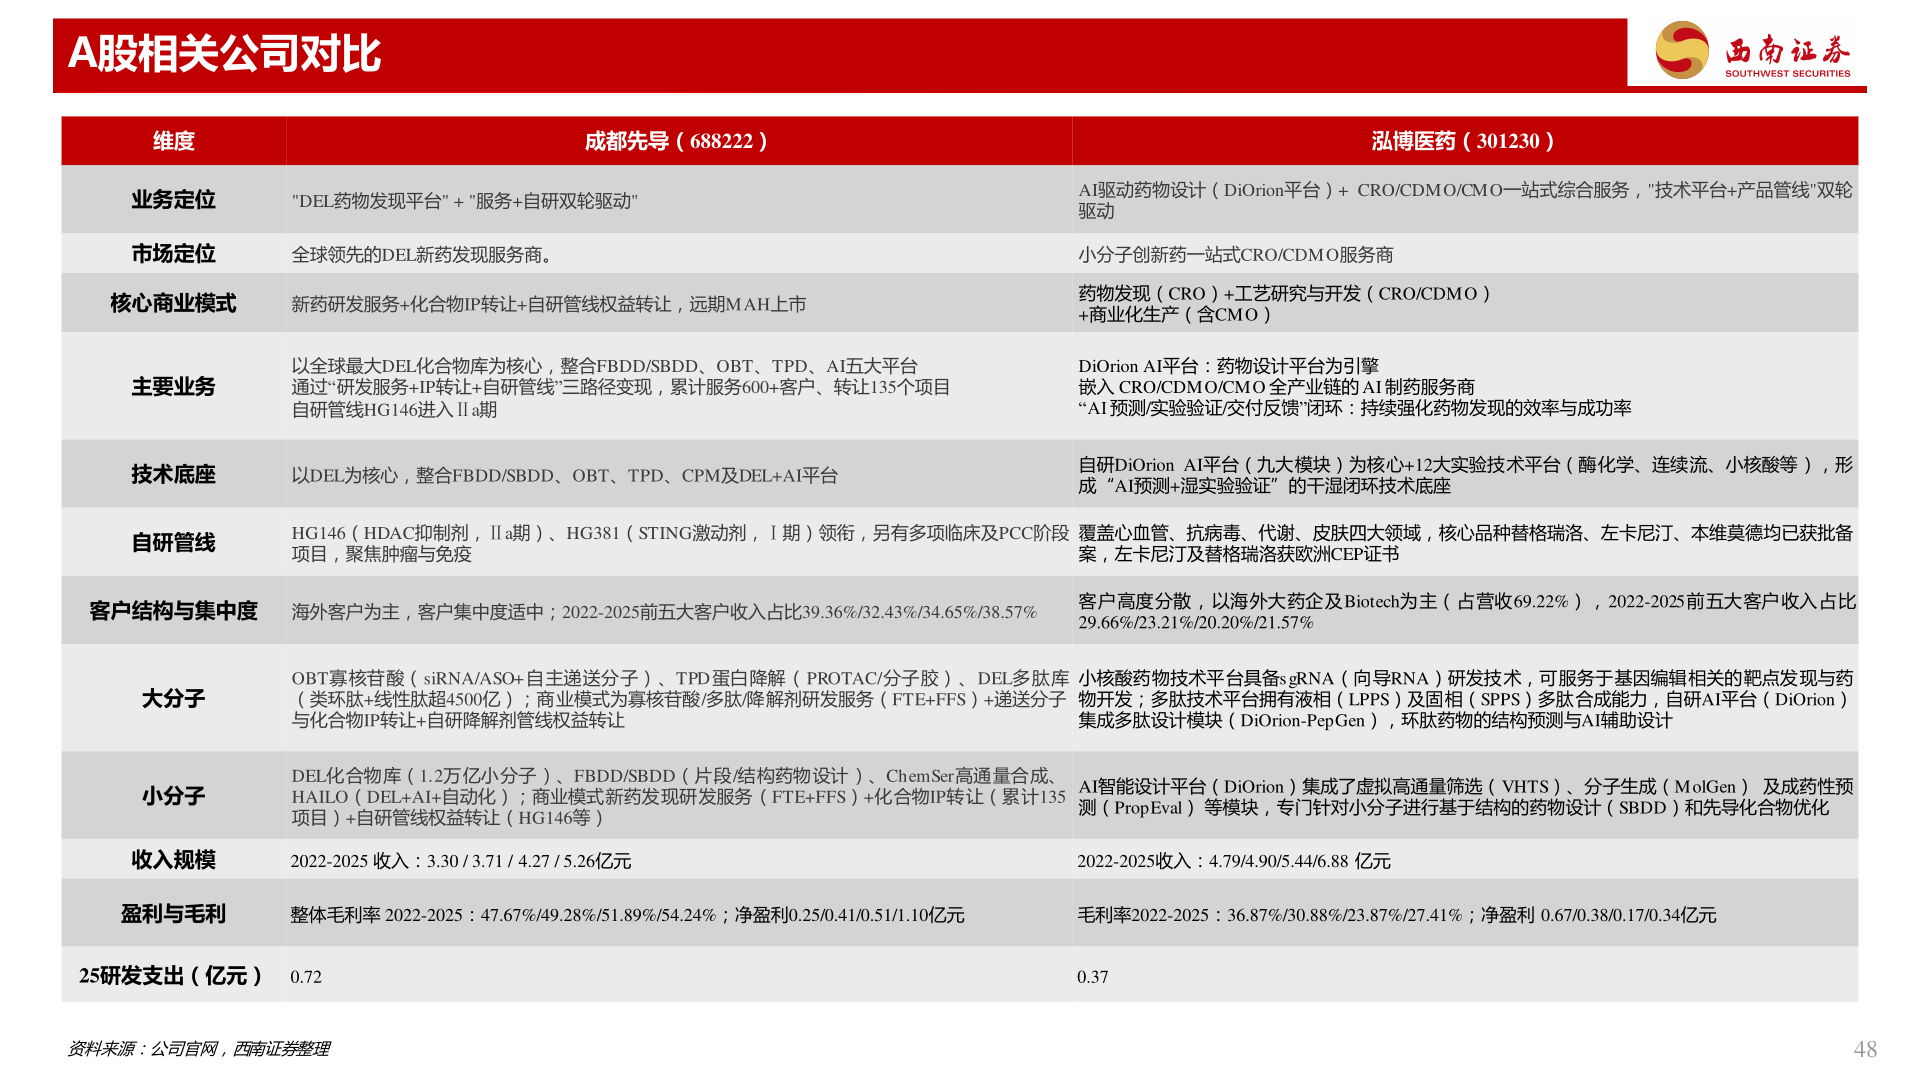Select the 收入规模 row label
The height and width of the screenshot is (1080, 1920).
coord(173,860)
